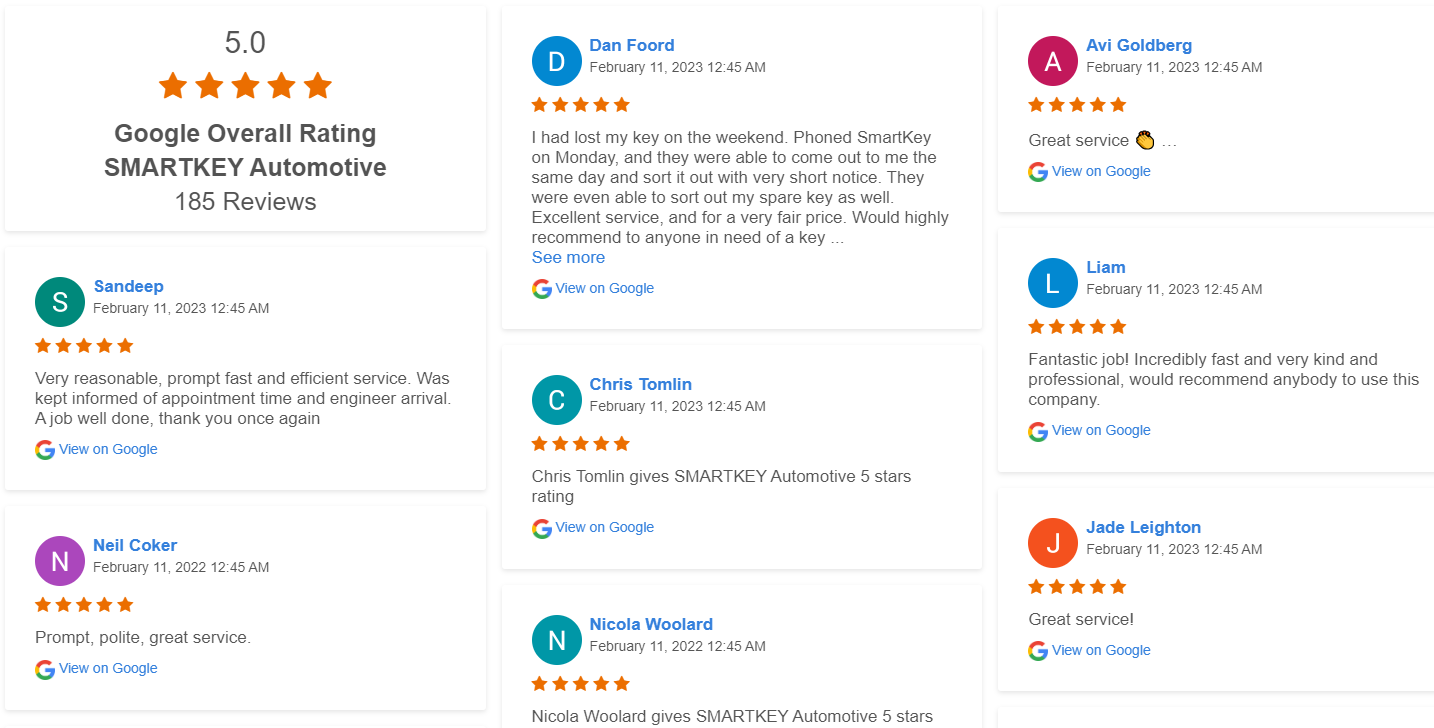Click the Avi Goldberg reviewer name
Viewport: 1434px width, 728px height.
click(x=1139, y=45)
